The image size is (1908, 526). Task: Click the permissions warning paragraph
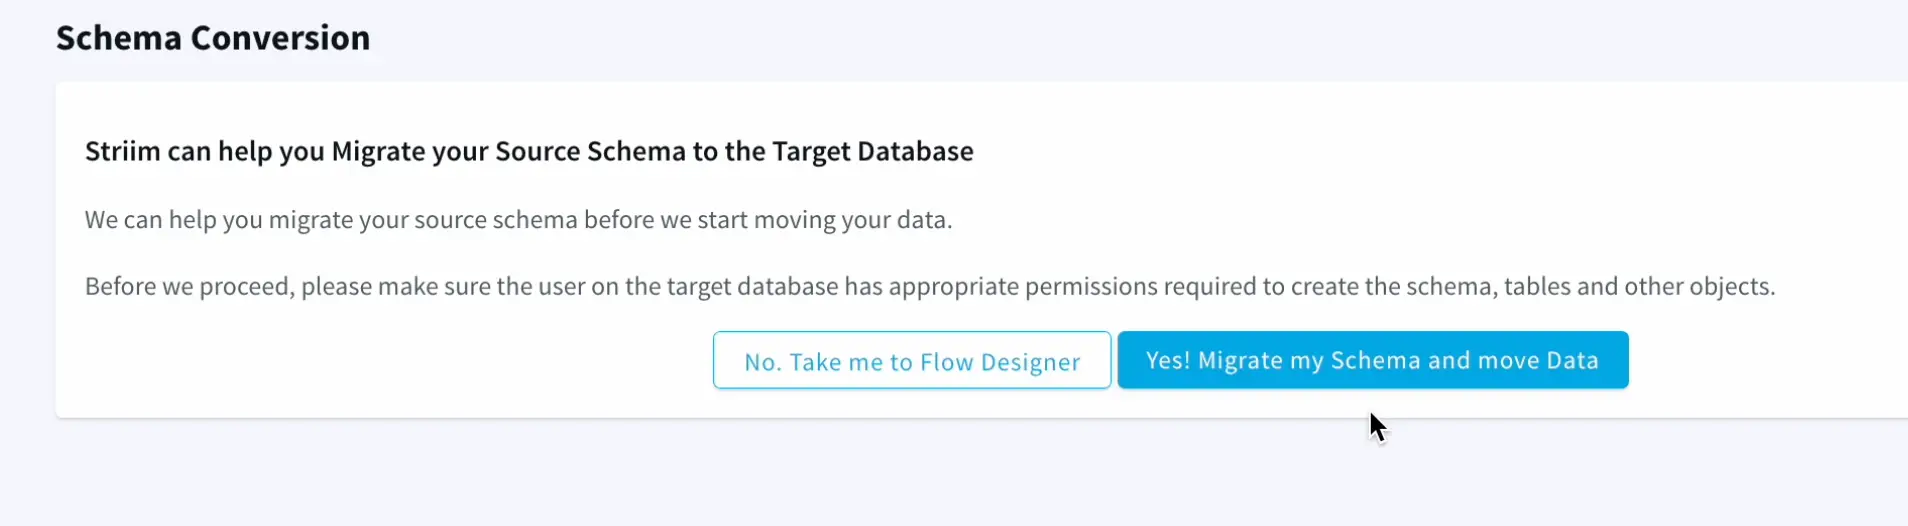(929, 287)
